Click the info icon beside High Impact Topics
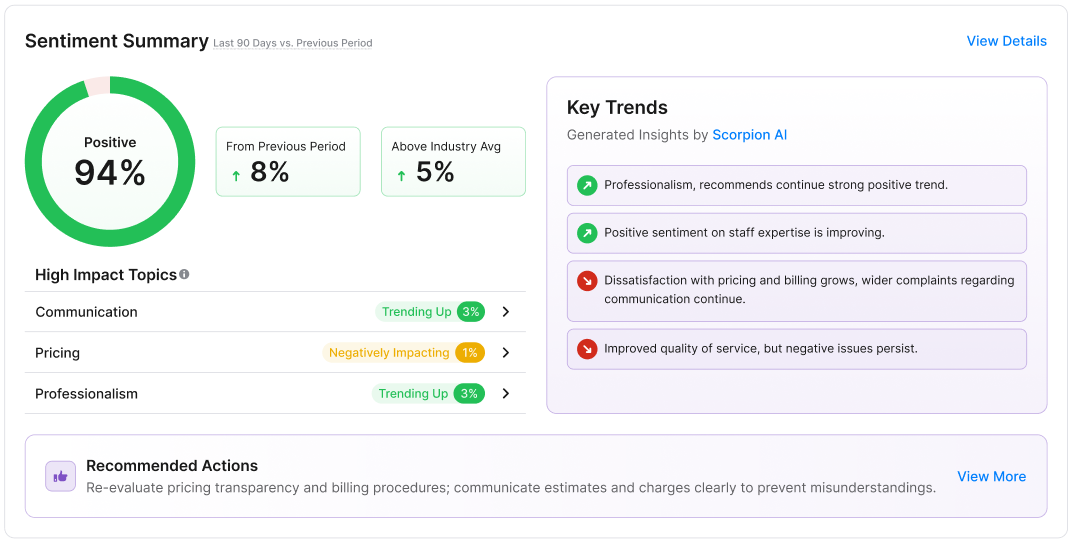This screenshot has width=1073, height=543. pos(184,275)
